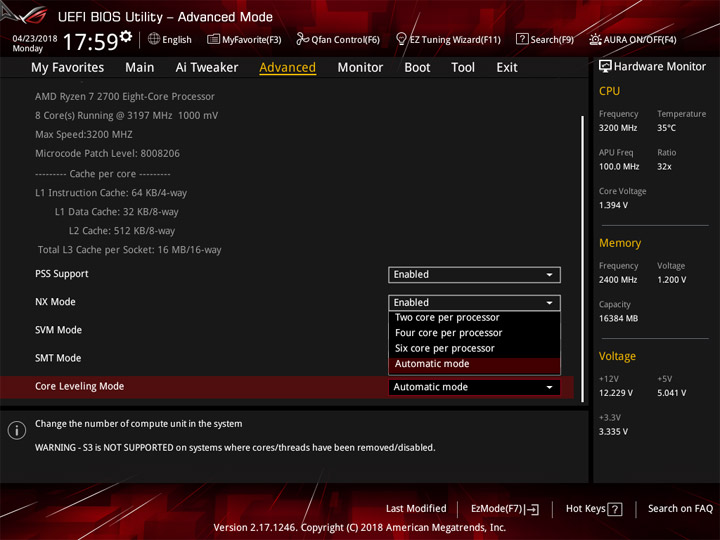Switch to the Ai Tweaker tab

[207, 68]
